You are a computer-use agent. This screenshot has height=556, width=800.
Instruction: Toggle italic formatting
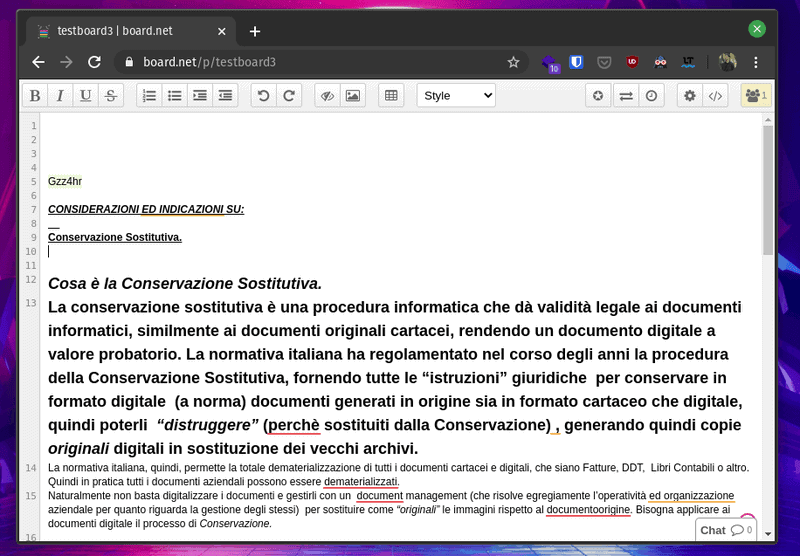[x=60, y=96]
